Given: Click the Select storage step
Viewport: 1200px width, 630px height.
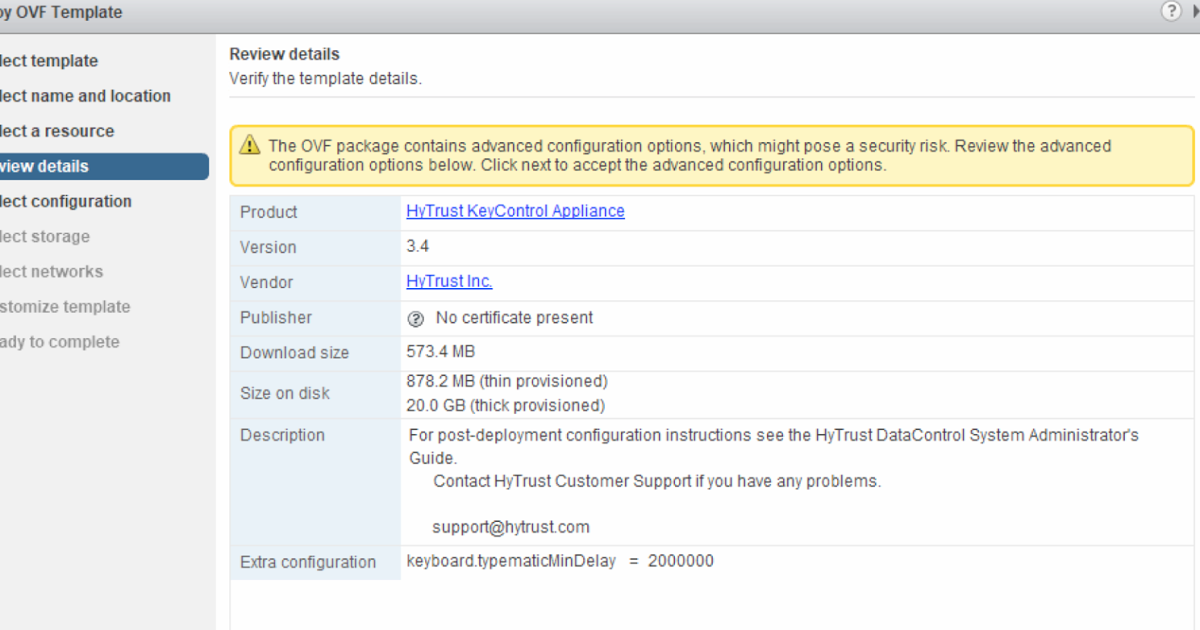Looking at the screenshot, I should pos(46,236).
